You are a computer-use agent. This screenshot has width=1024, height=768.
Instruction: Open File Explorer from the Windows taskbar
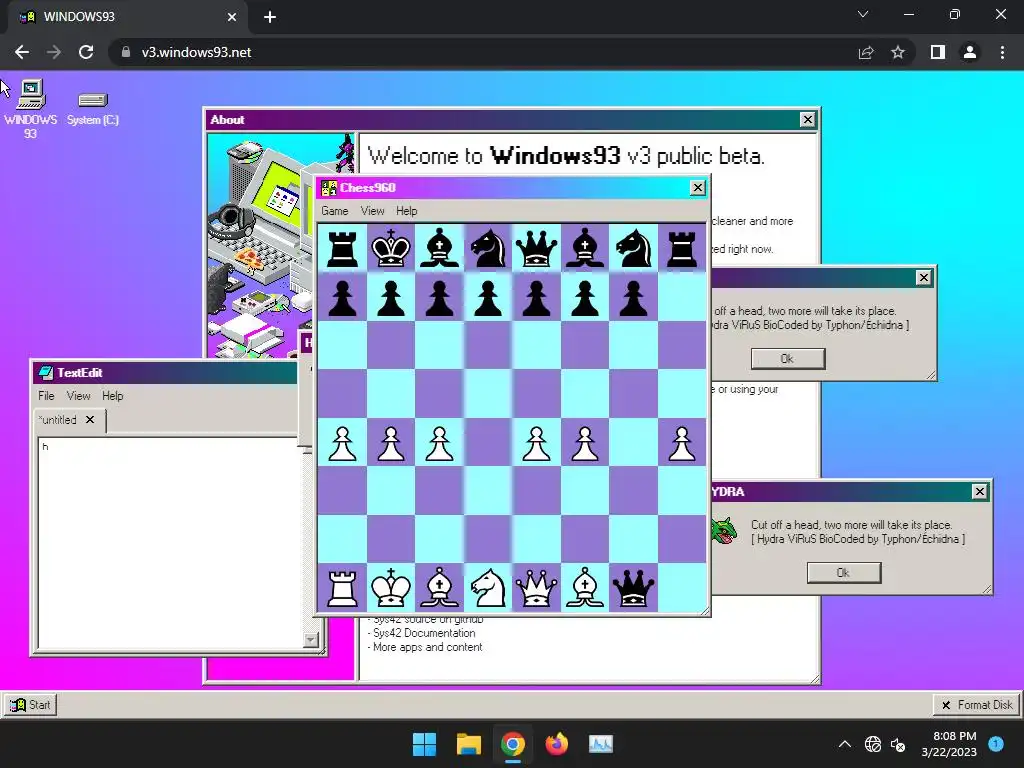click(468, 744)
